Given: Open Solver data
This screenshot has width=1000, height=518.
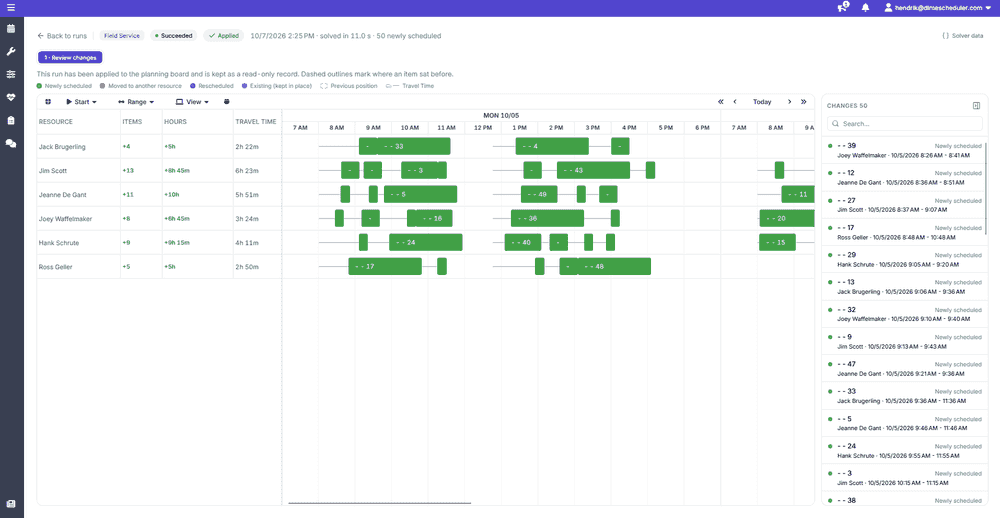Looking at the screenshot, I should 962,36.
